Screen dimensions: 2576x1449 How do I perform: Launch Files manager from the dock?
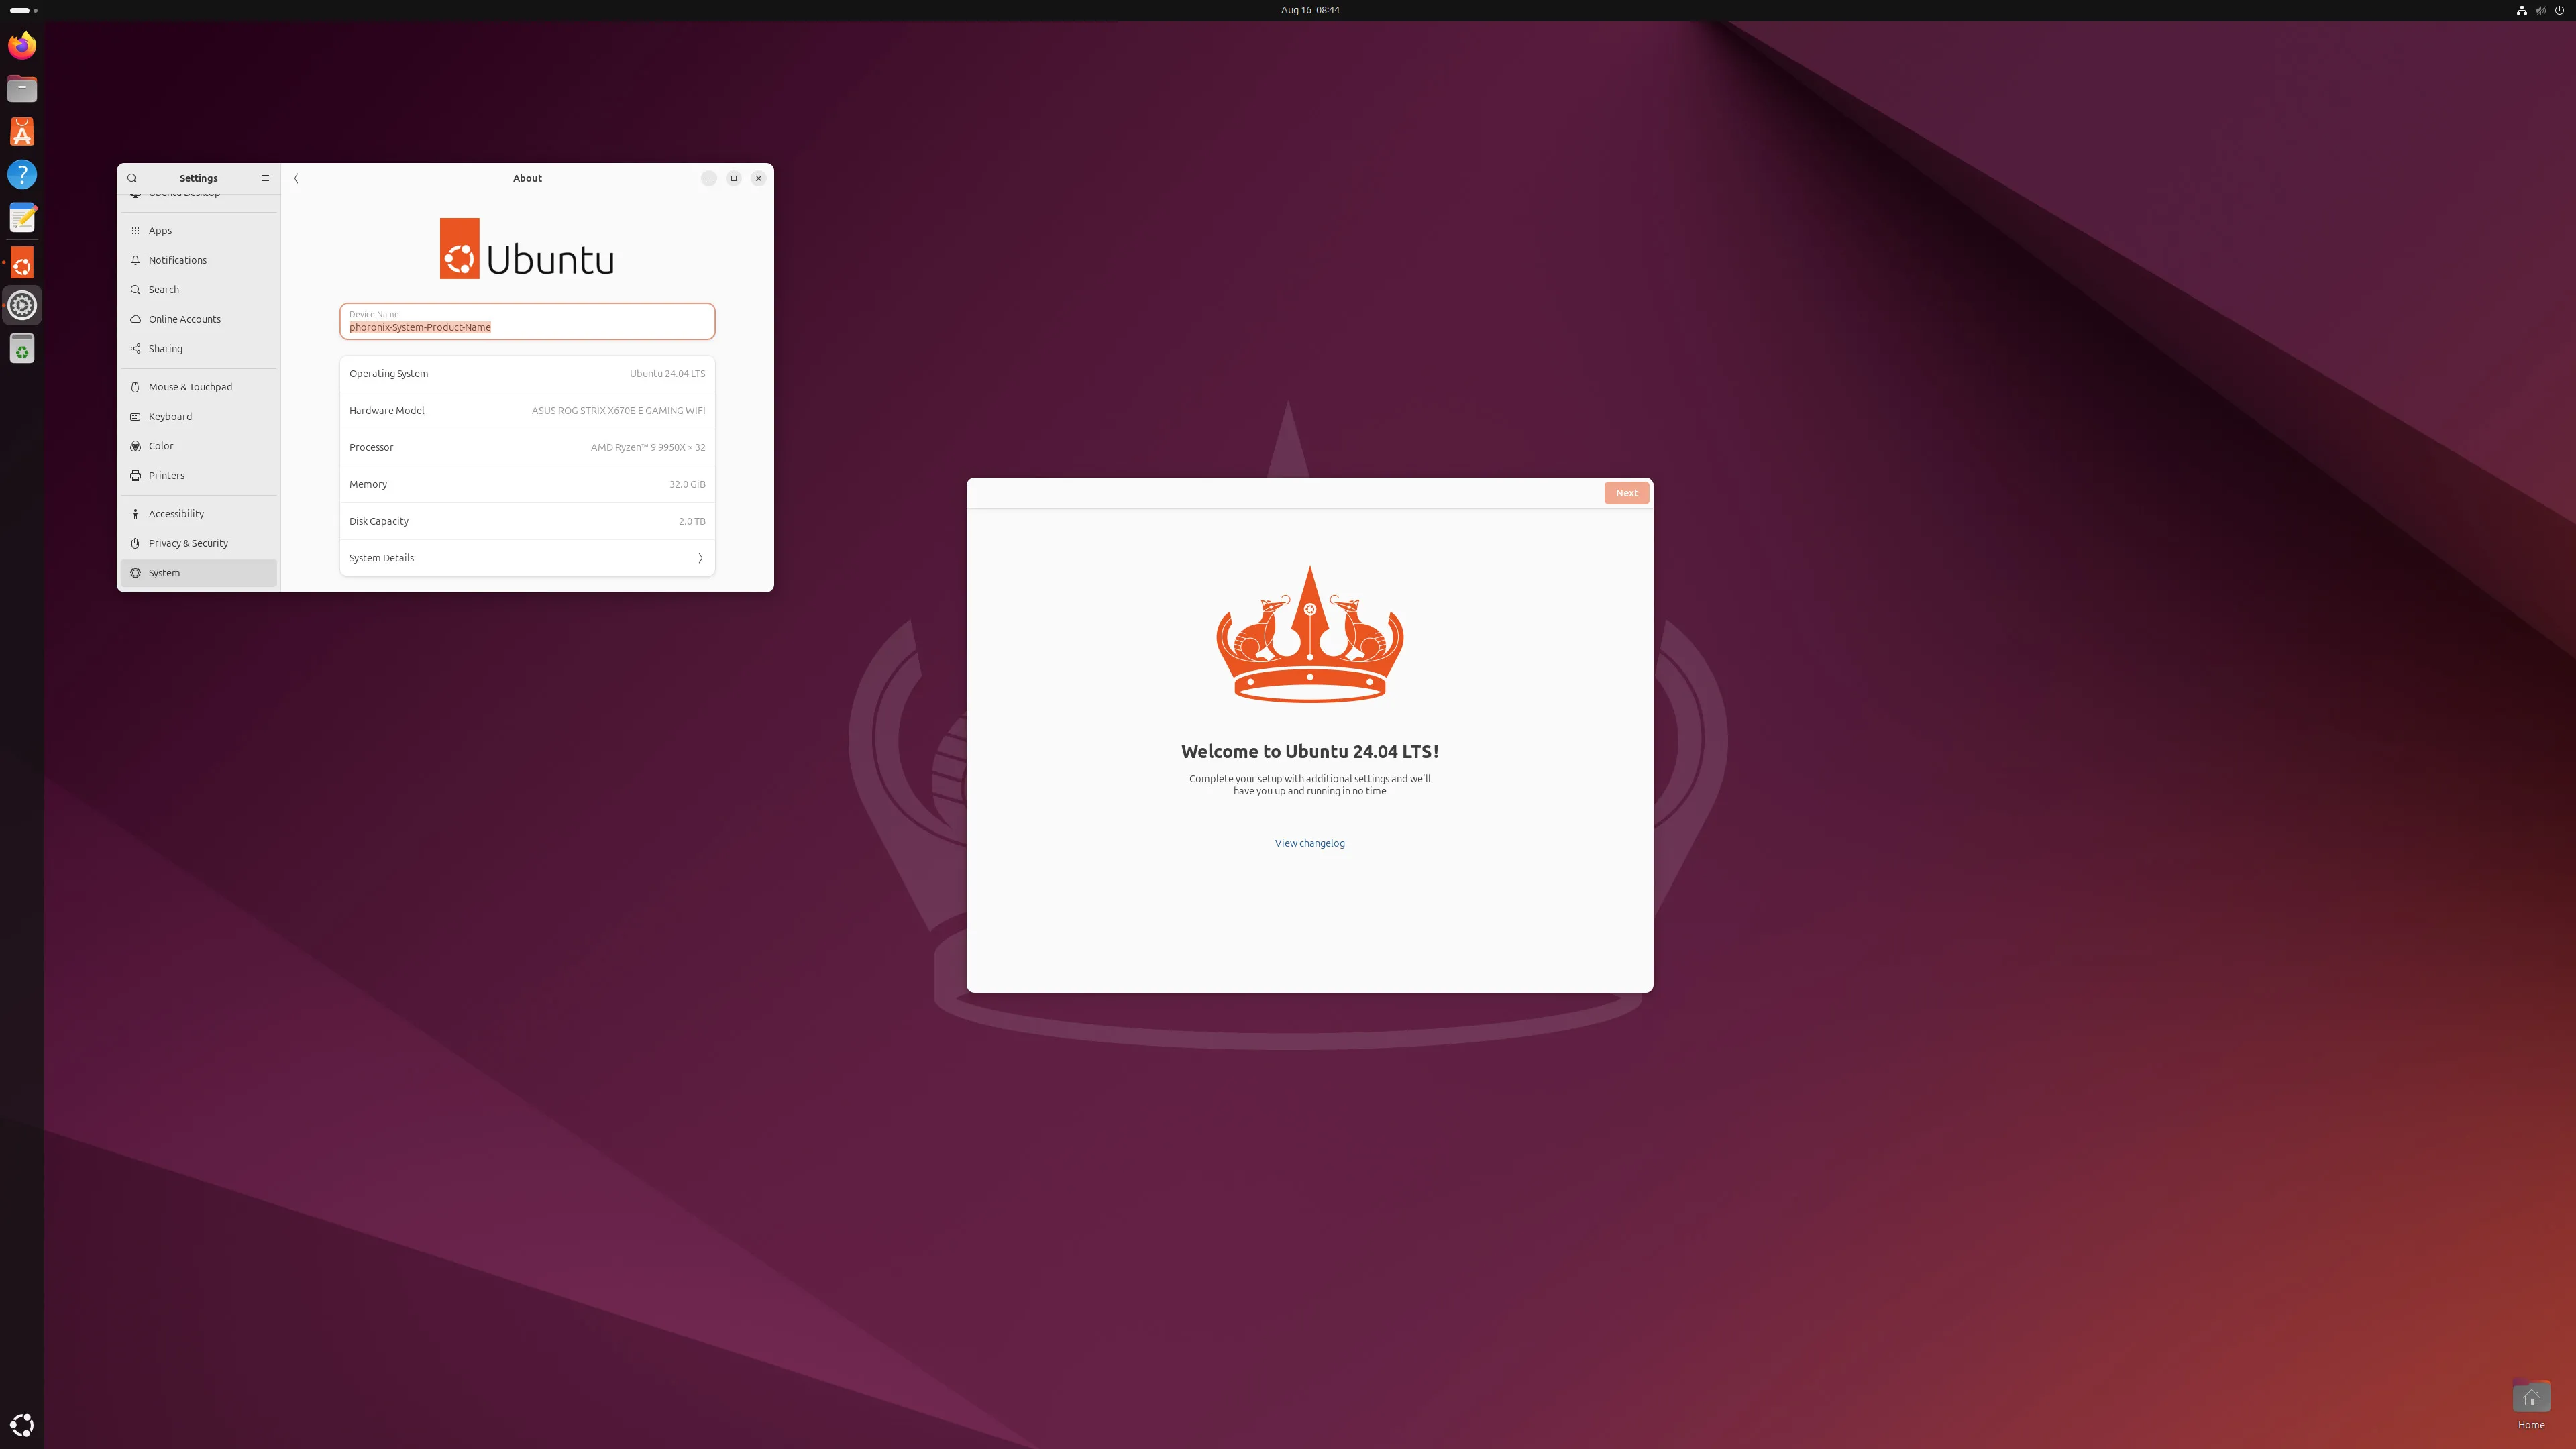(x=22, y=89)
